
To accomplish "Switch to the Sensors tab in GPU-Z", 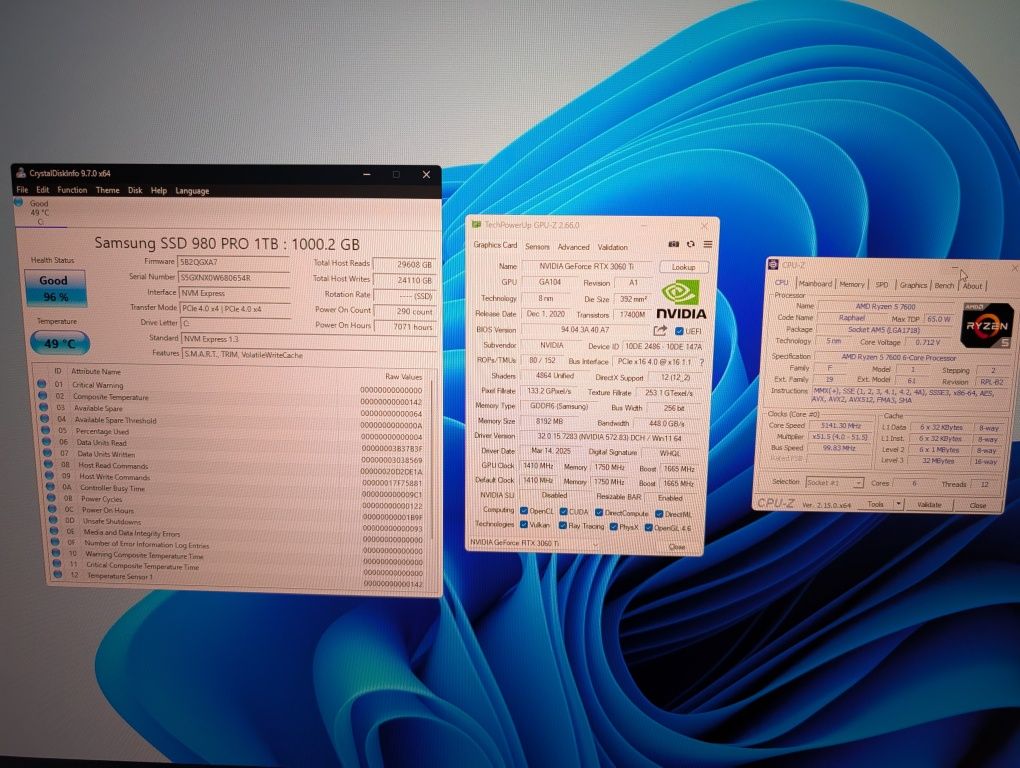I will (x=537, y=246).
